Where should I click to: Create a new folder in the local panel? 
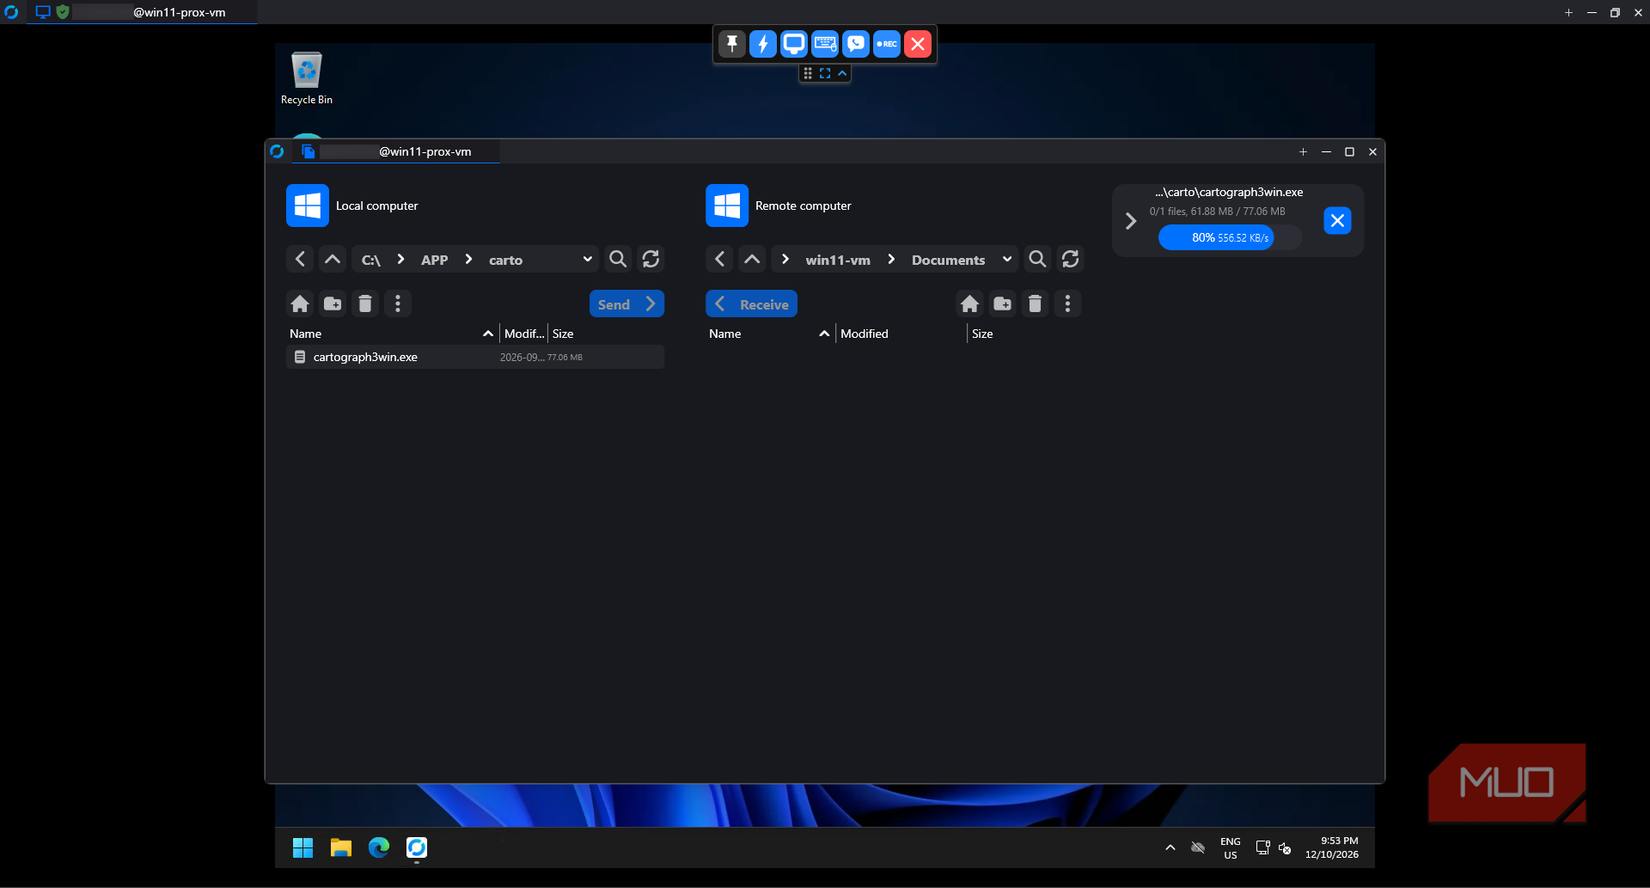tap(333, 303)
